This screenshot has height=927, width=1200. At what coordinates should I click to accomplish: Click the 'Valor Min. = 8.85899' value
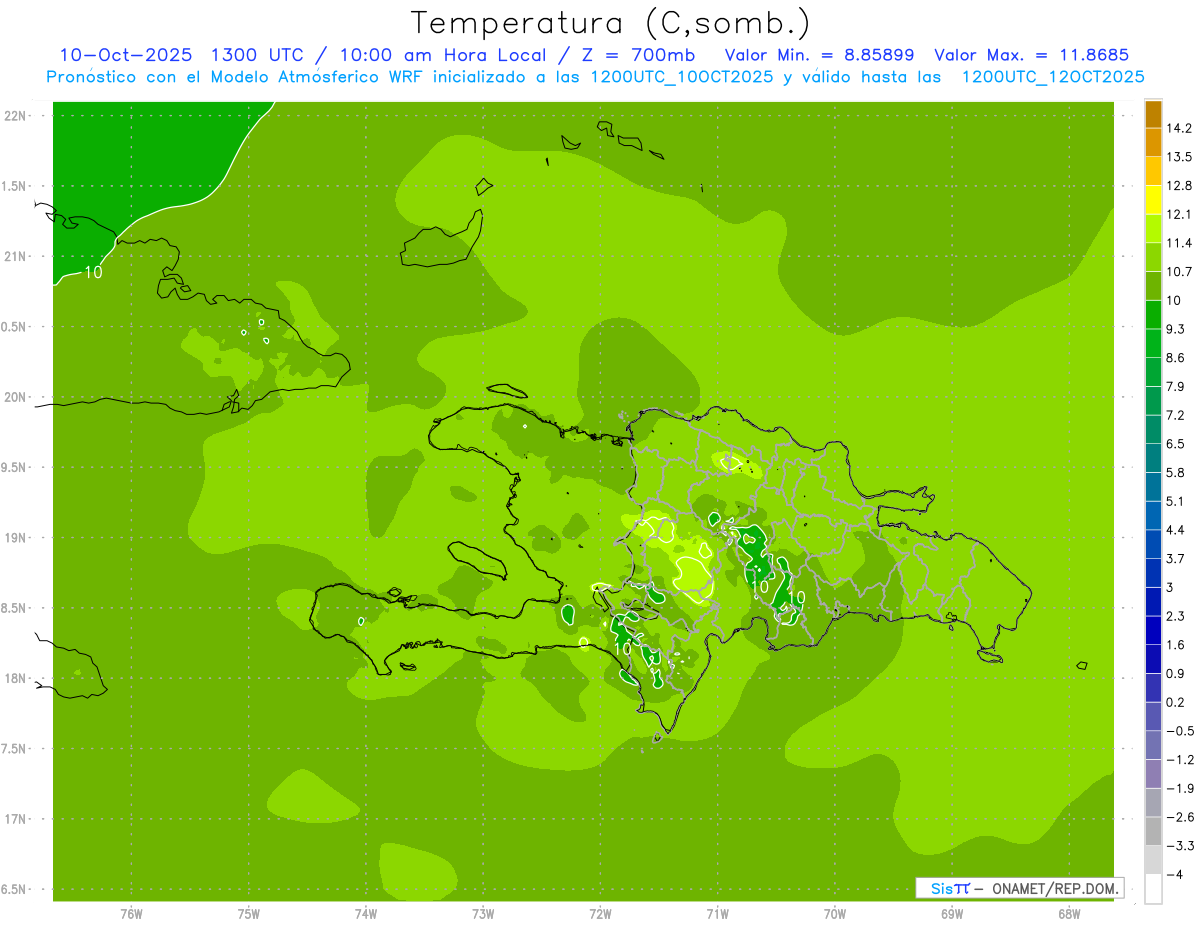click(821, 55)
